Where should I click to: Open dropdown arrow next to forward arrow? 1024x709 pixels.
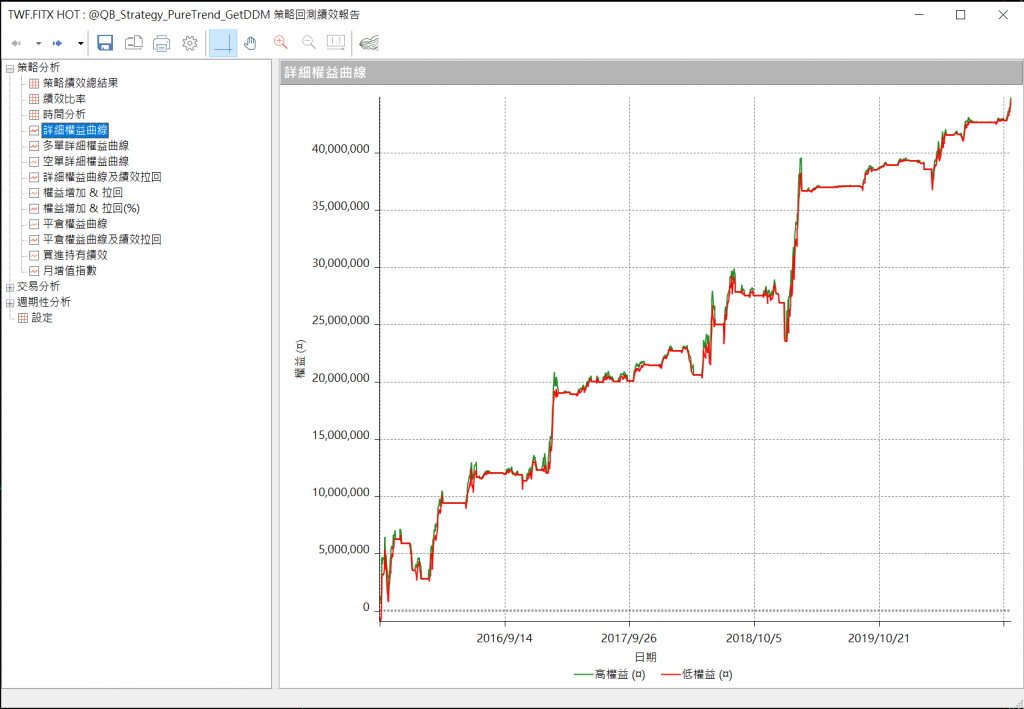click(x=80, y=43)
